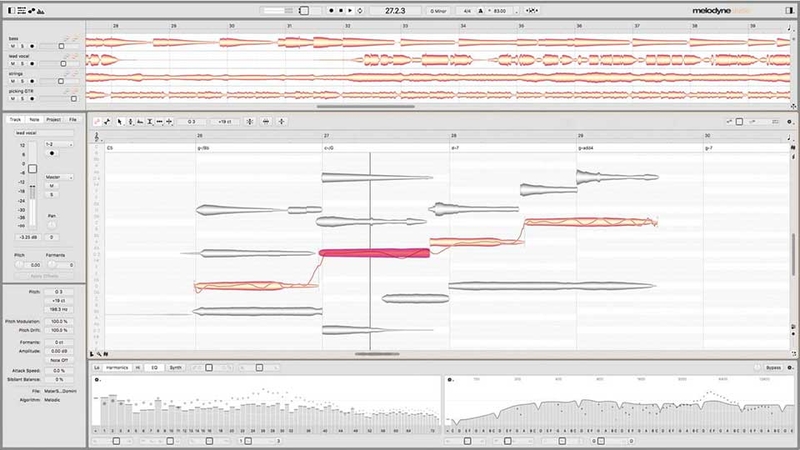The height and width of the screenshot is (450, 800).
Task: Open the note blobs view icon
Action: 32,10
